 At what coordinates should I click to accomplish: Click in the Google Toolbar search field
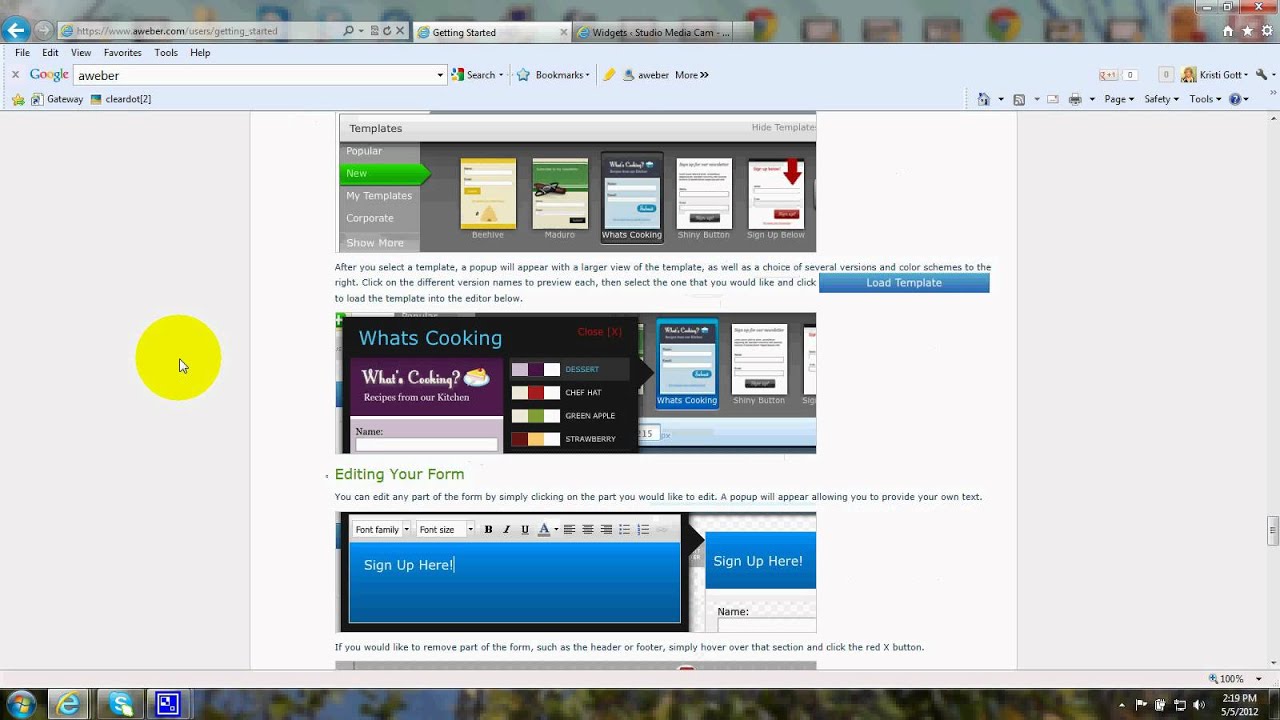pos(260,75)
